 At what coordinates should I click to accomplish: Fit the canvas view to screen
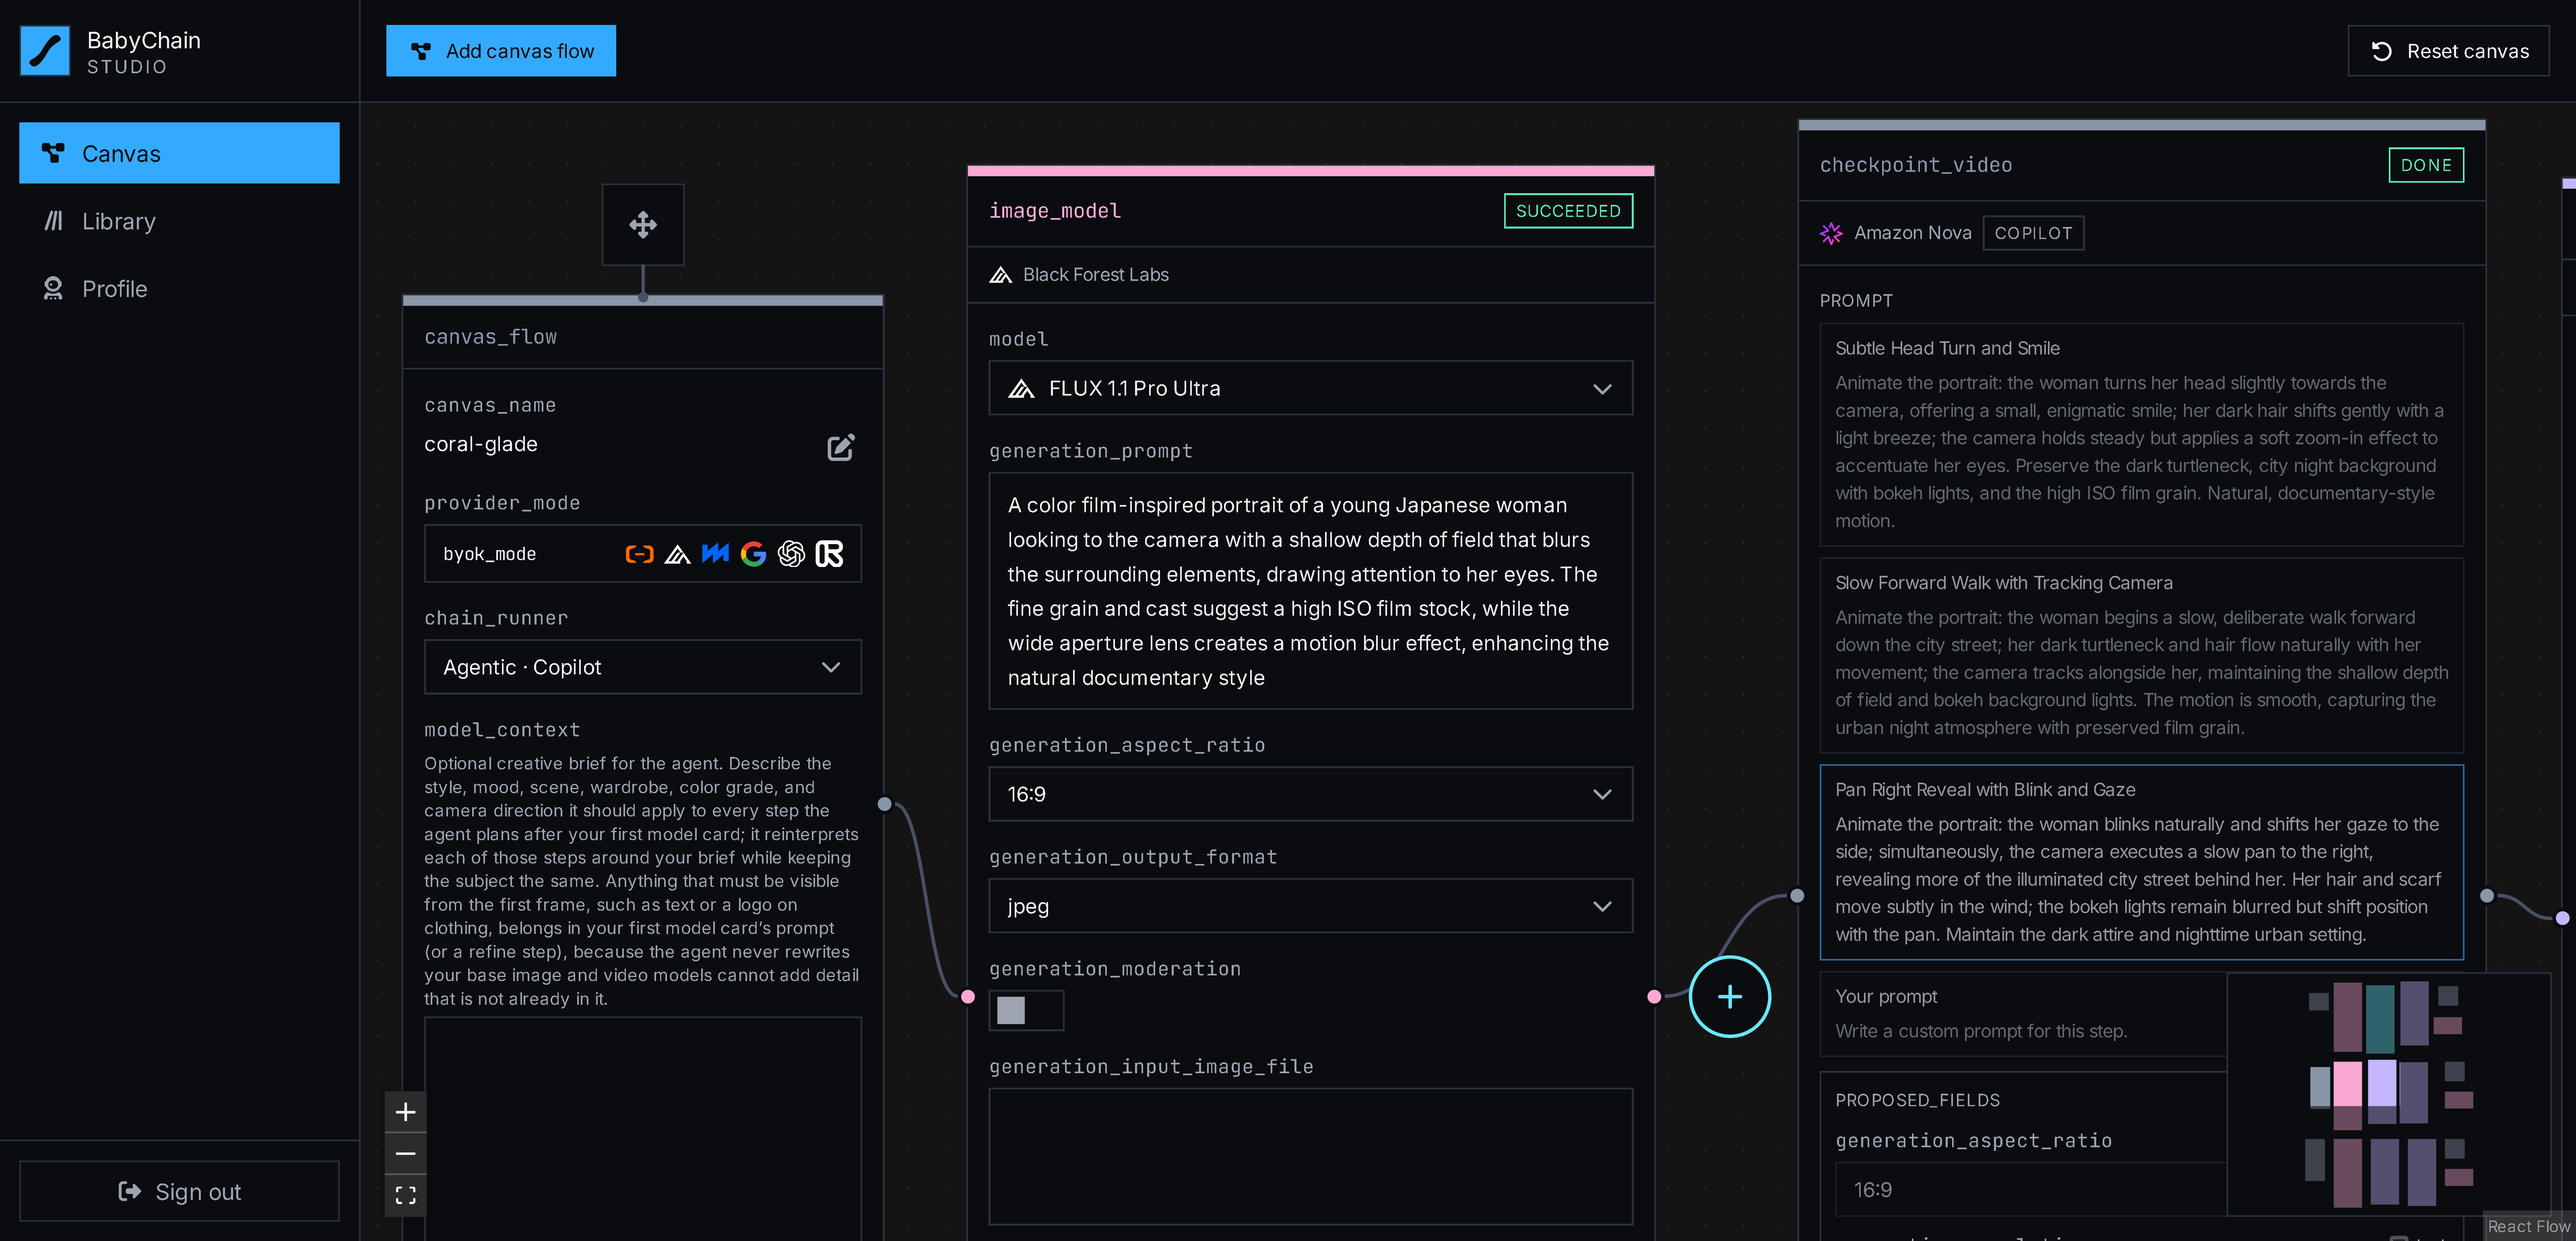[x=405, y=1195]
